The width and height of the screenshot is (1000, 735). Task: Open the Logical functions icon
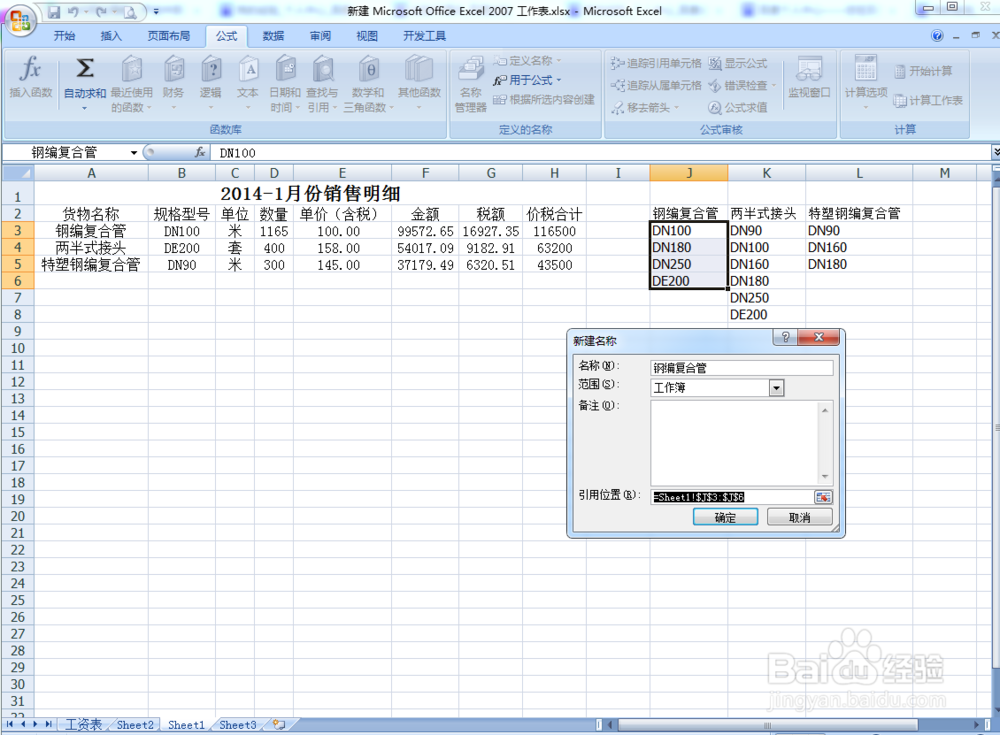point(210,69)
